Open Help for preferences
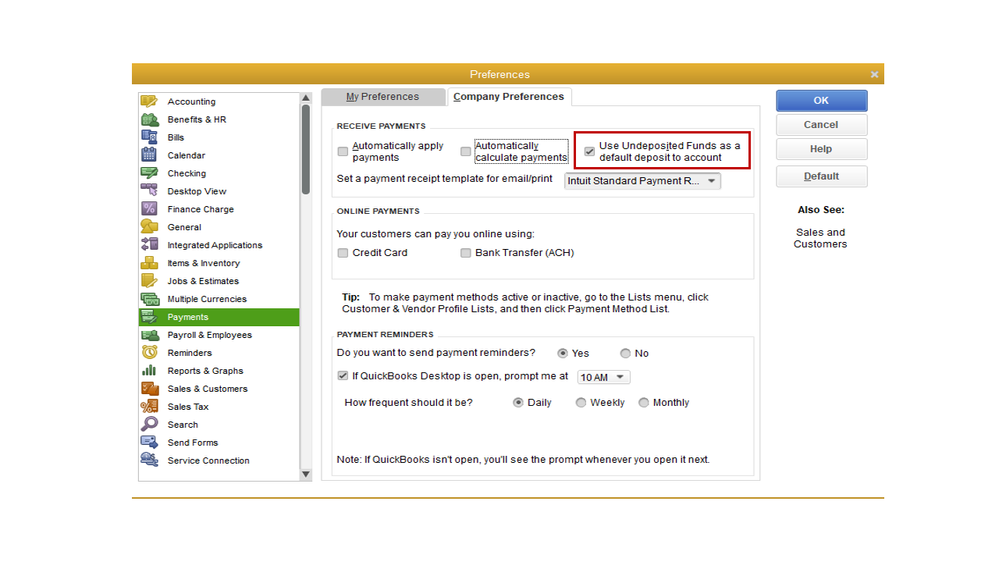 tap(821, 149)
